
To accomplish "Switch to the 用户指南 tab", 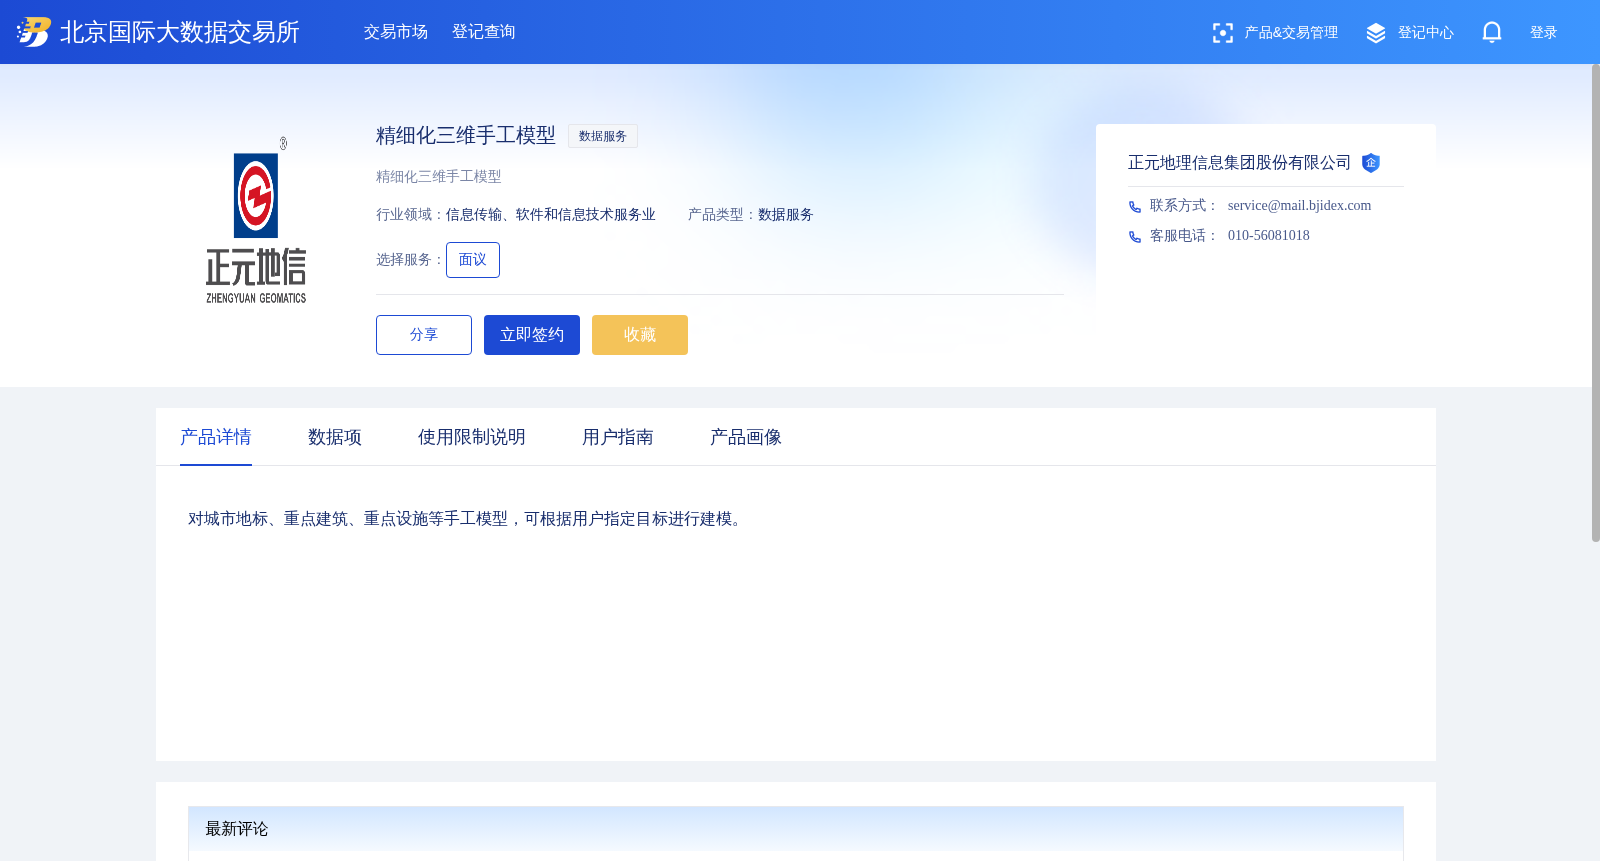I will coord(618,437).
